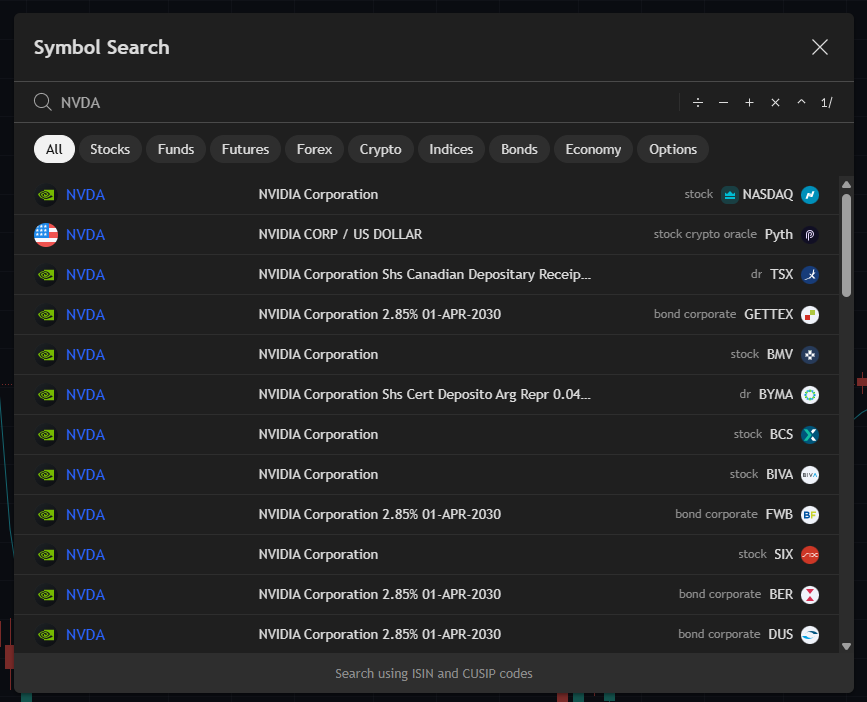867x702 pixels.
Task: Select the Forex filter tab
Action: click(x=314, y=149)
